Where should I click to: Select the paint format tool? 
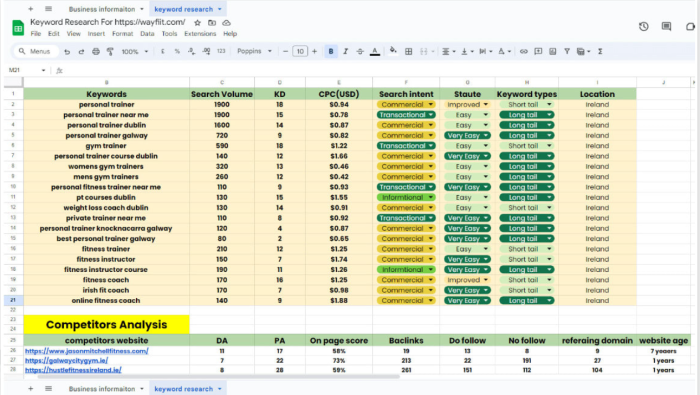point(110,52)
